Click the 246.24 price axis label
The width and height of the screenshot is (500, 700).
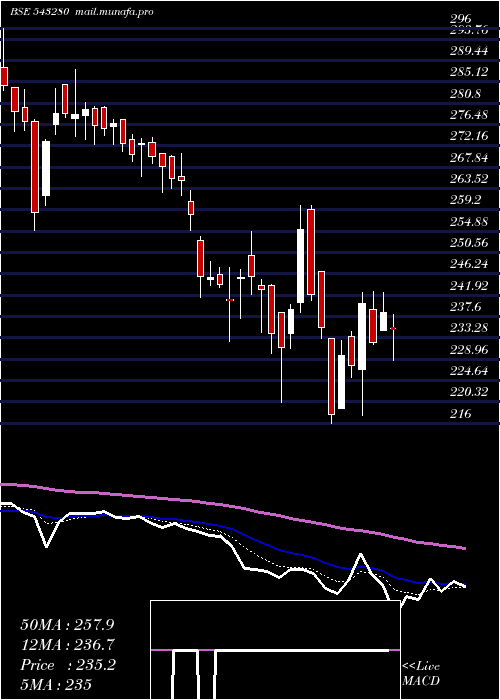pos(469,264)
